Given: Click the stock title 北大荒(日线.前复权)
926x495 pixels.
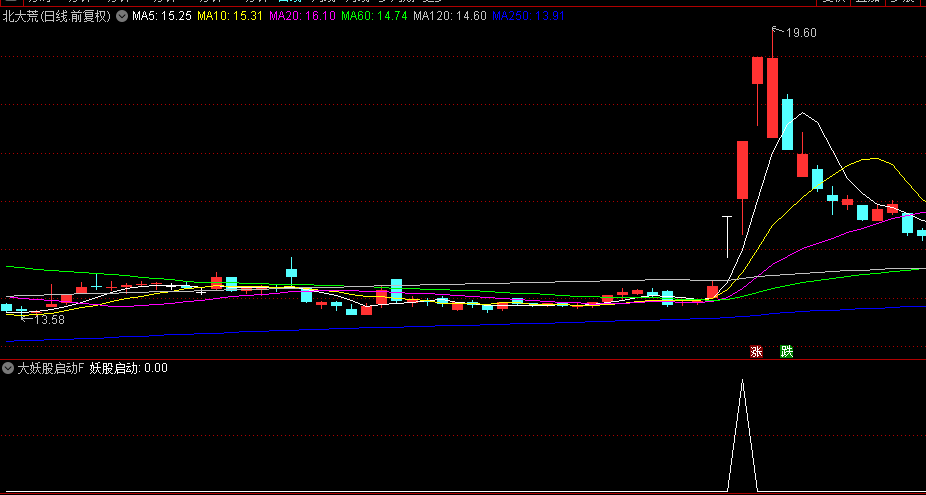Looking at the screenshot, I should click(57, 17).
